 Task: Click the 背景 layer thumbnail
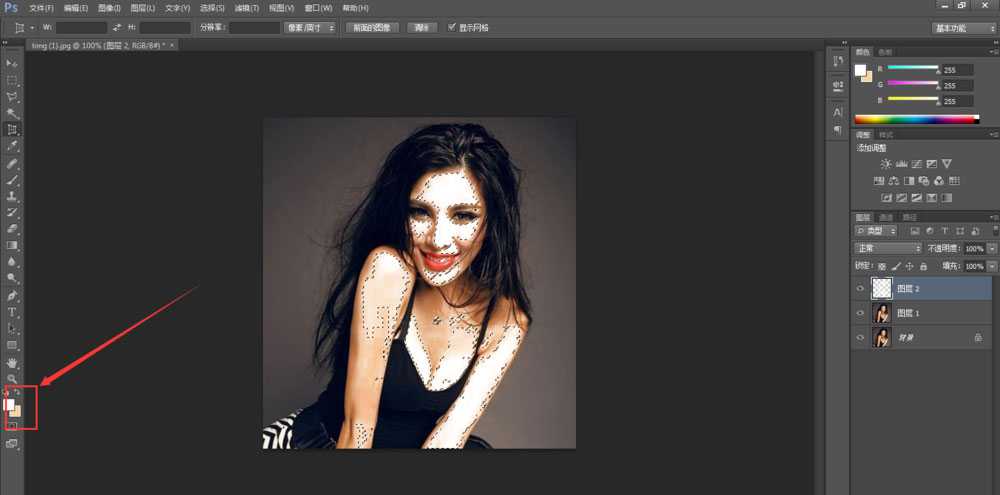(x=882, y=338)
